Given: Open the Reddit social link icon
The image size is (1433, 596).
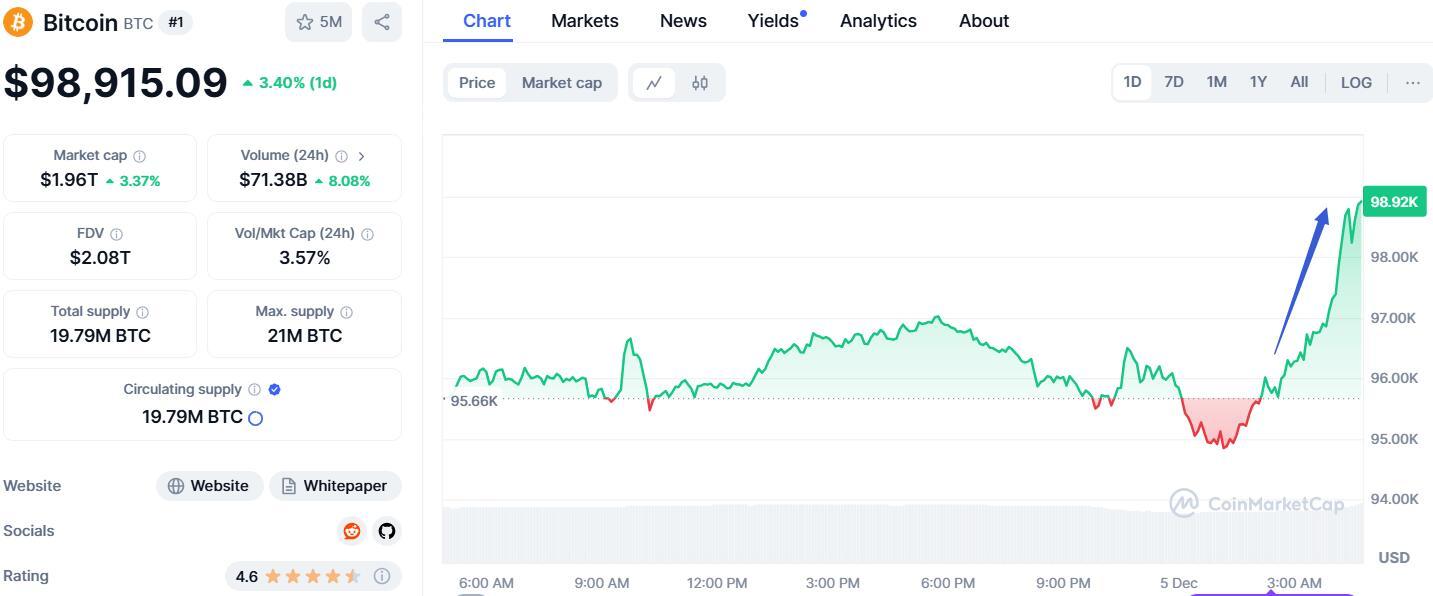Looking at the screenshot, I should coord(352,531).
